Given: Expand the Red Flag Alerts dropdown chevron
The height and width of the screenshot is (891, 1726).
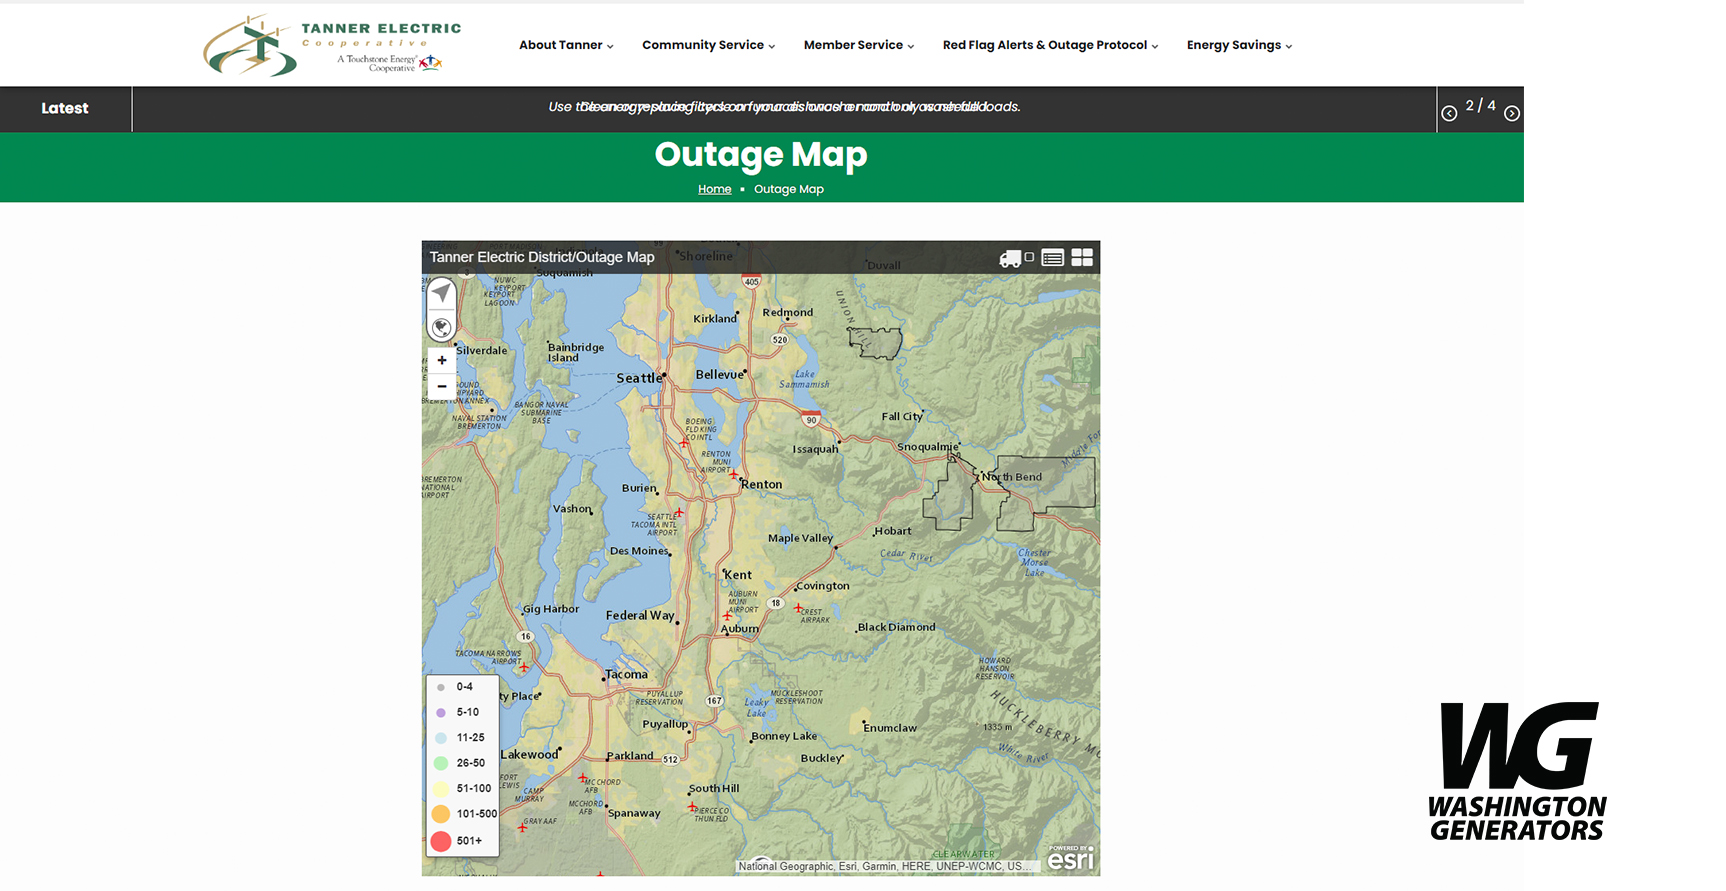Looking at the screenshot, I should 1154,46.
